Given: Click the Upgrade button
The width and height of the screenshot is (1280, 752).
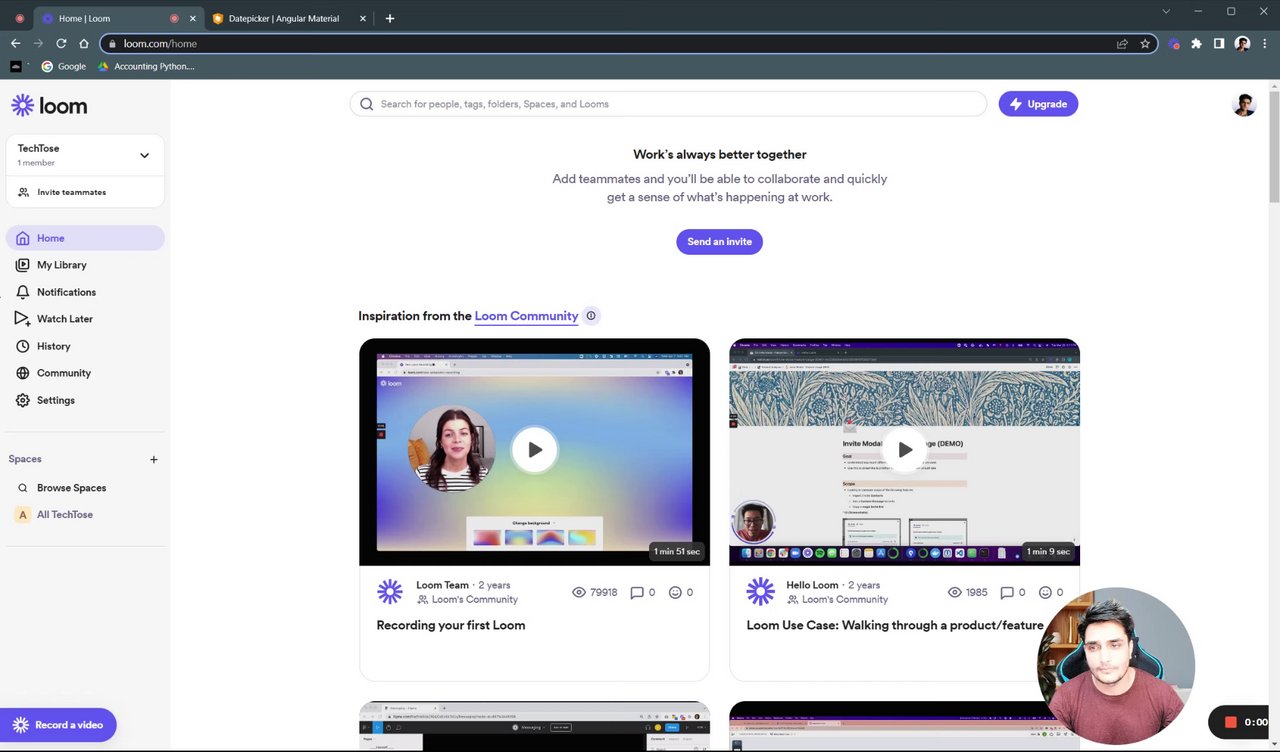Looking at the screenshot, I should pyautogui.click(x=1038, y=104).
